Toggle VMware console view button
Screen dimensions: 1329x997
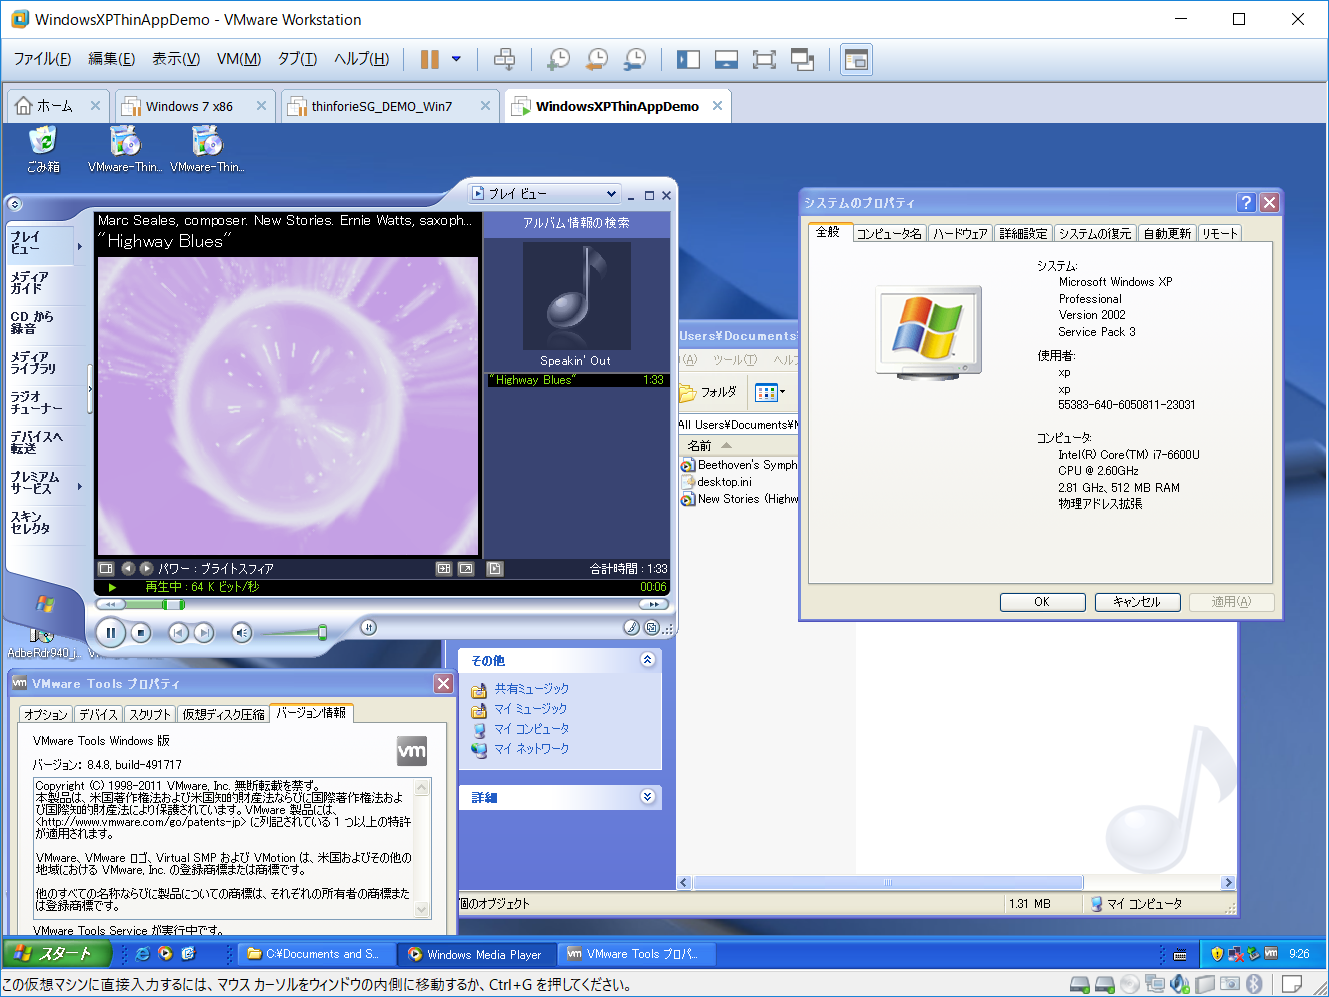tap(856, 59)
